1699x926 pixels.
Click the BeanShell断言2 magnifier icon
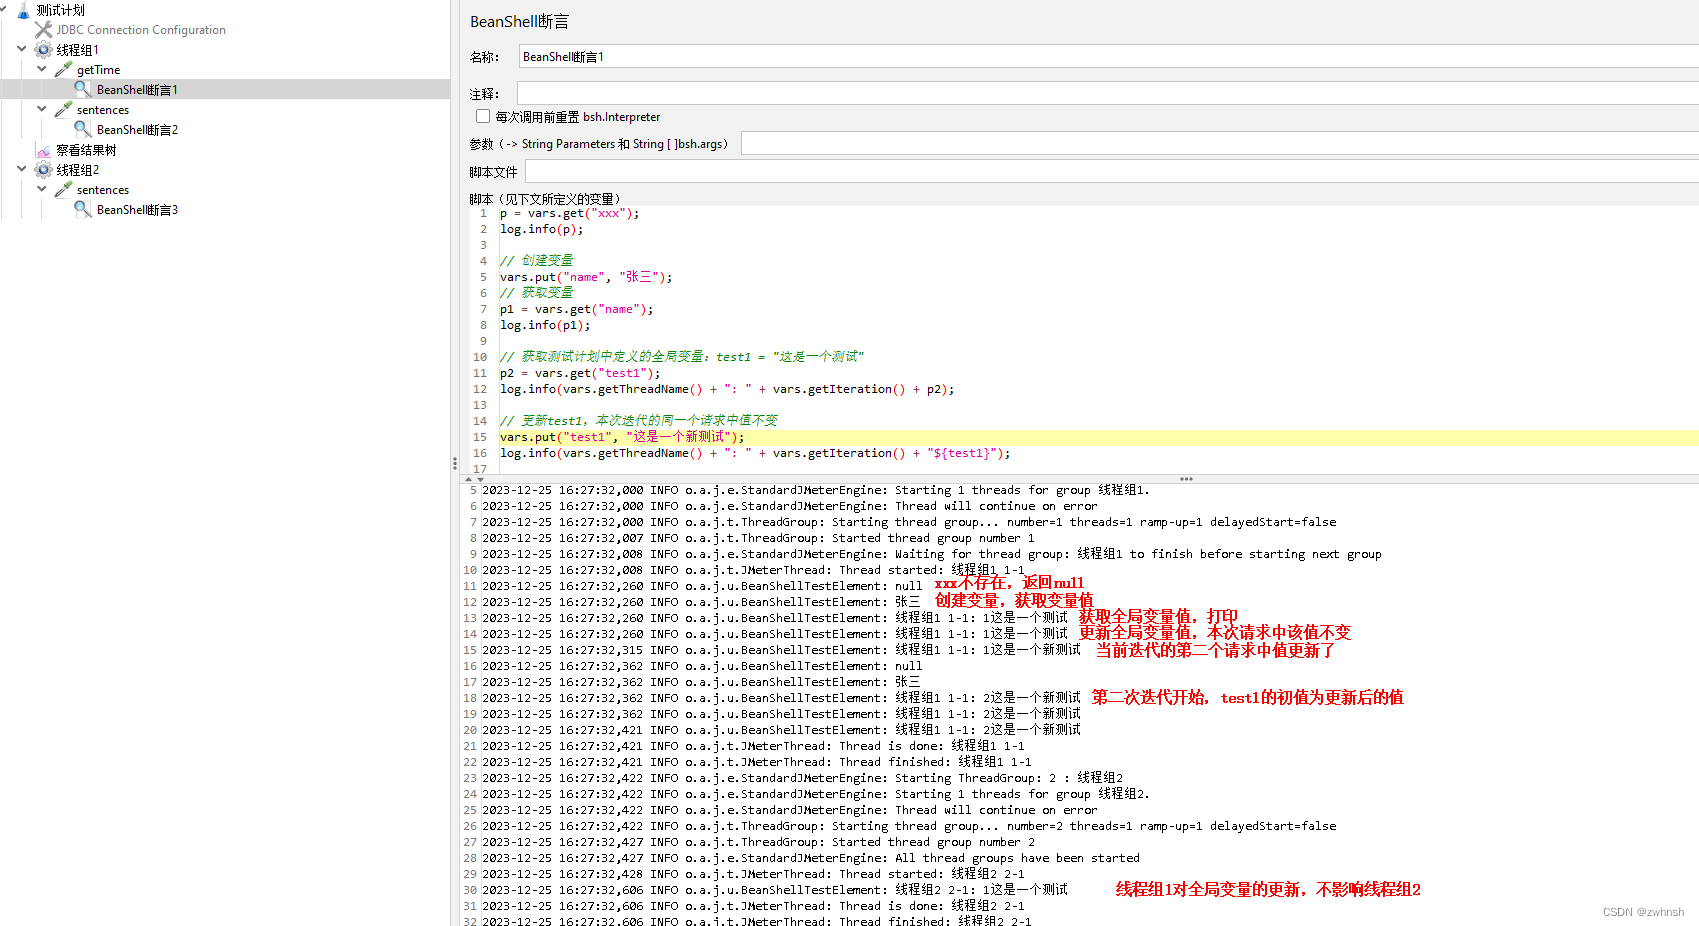[83, 130]
